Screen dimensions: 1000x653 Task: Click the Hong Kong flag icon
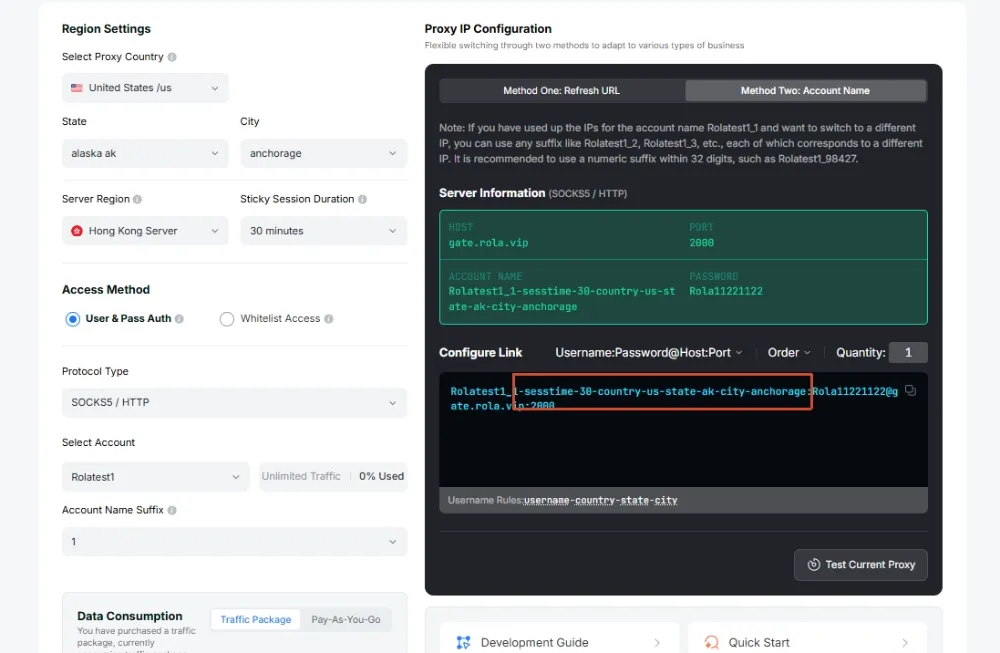click(x=77, y=231)
